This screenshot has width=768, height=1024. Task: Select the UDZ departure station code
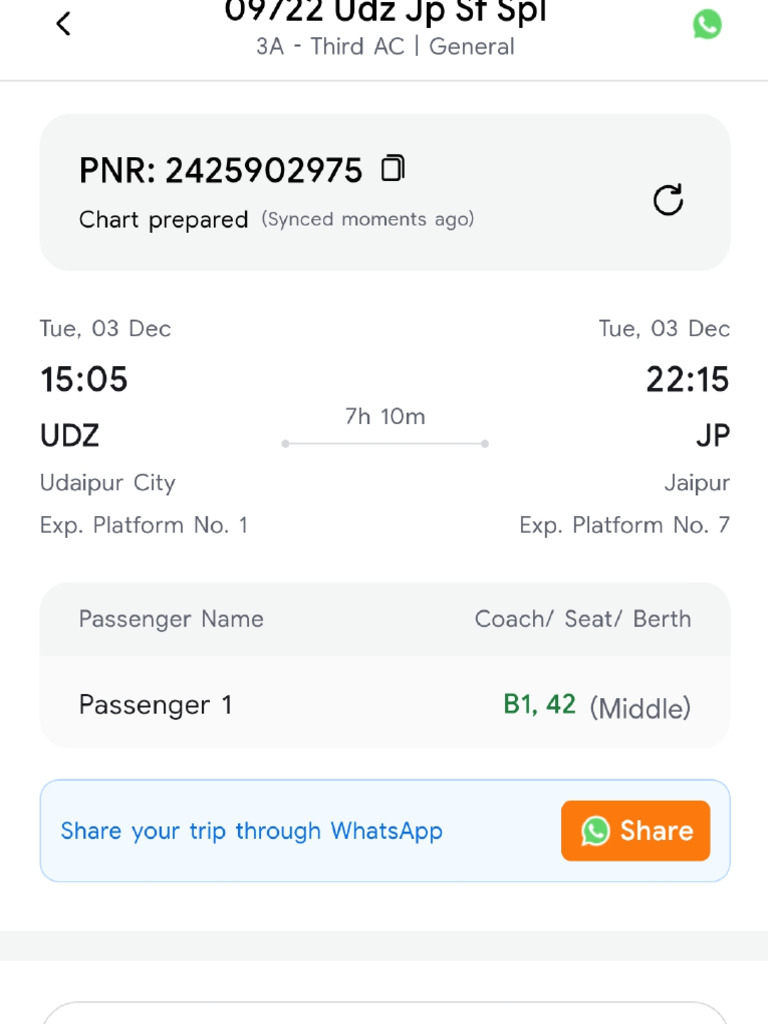coord(69,436)
